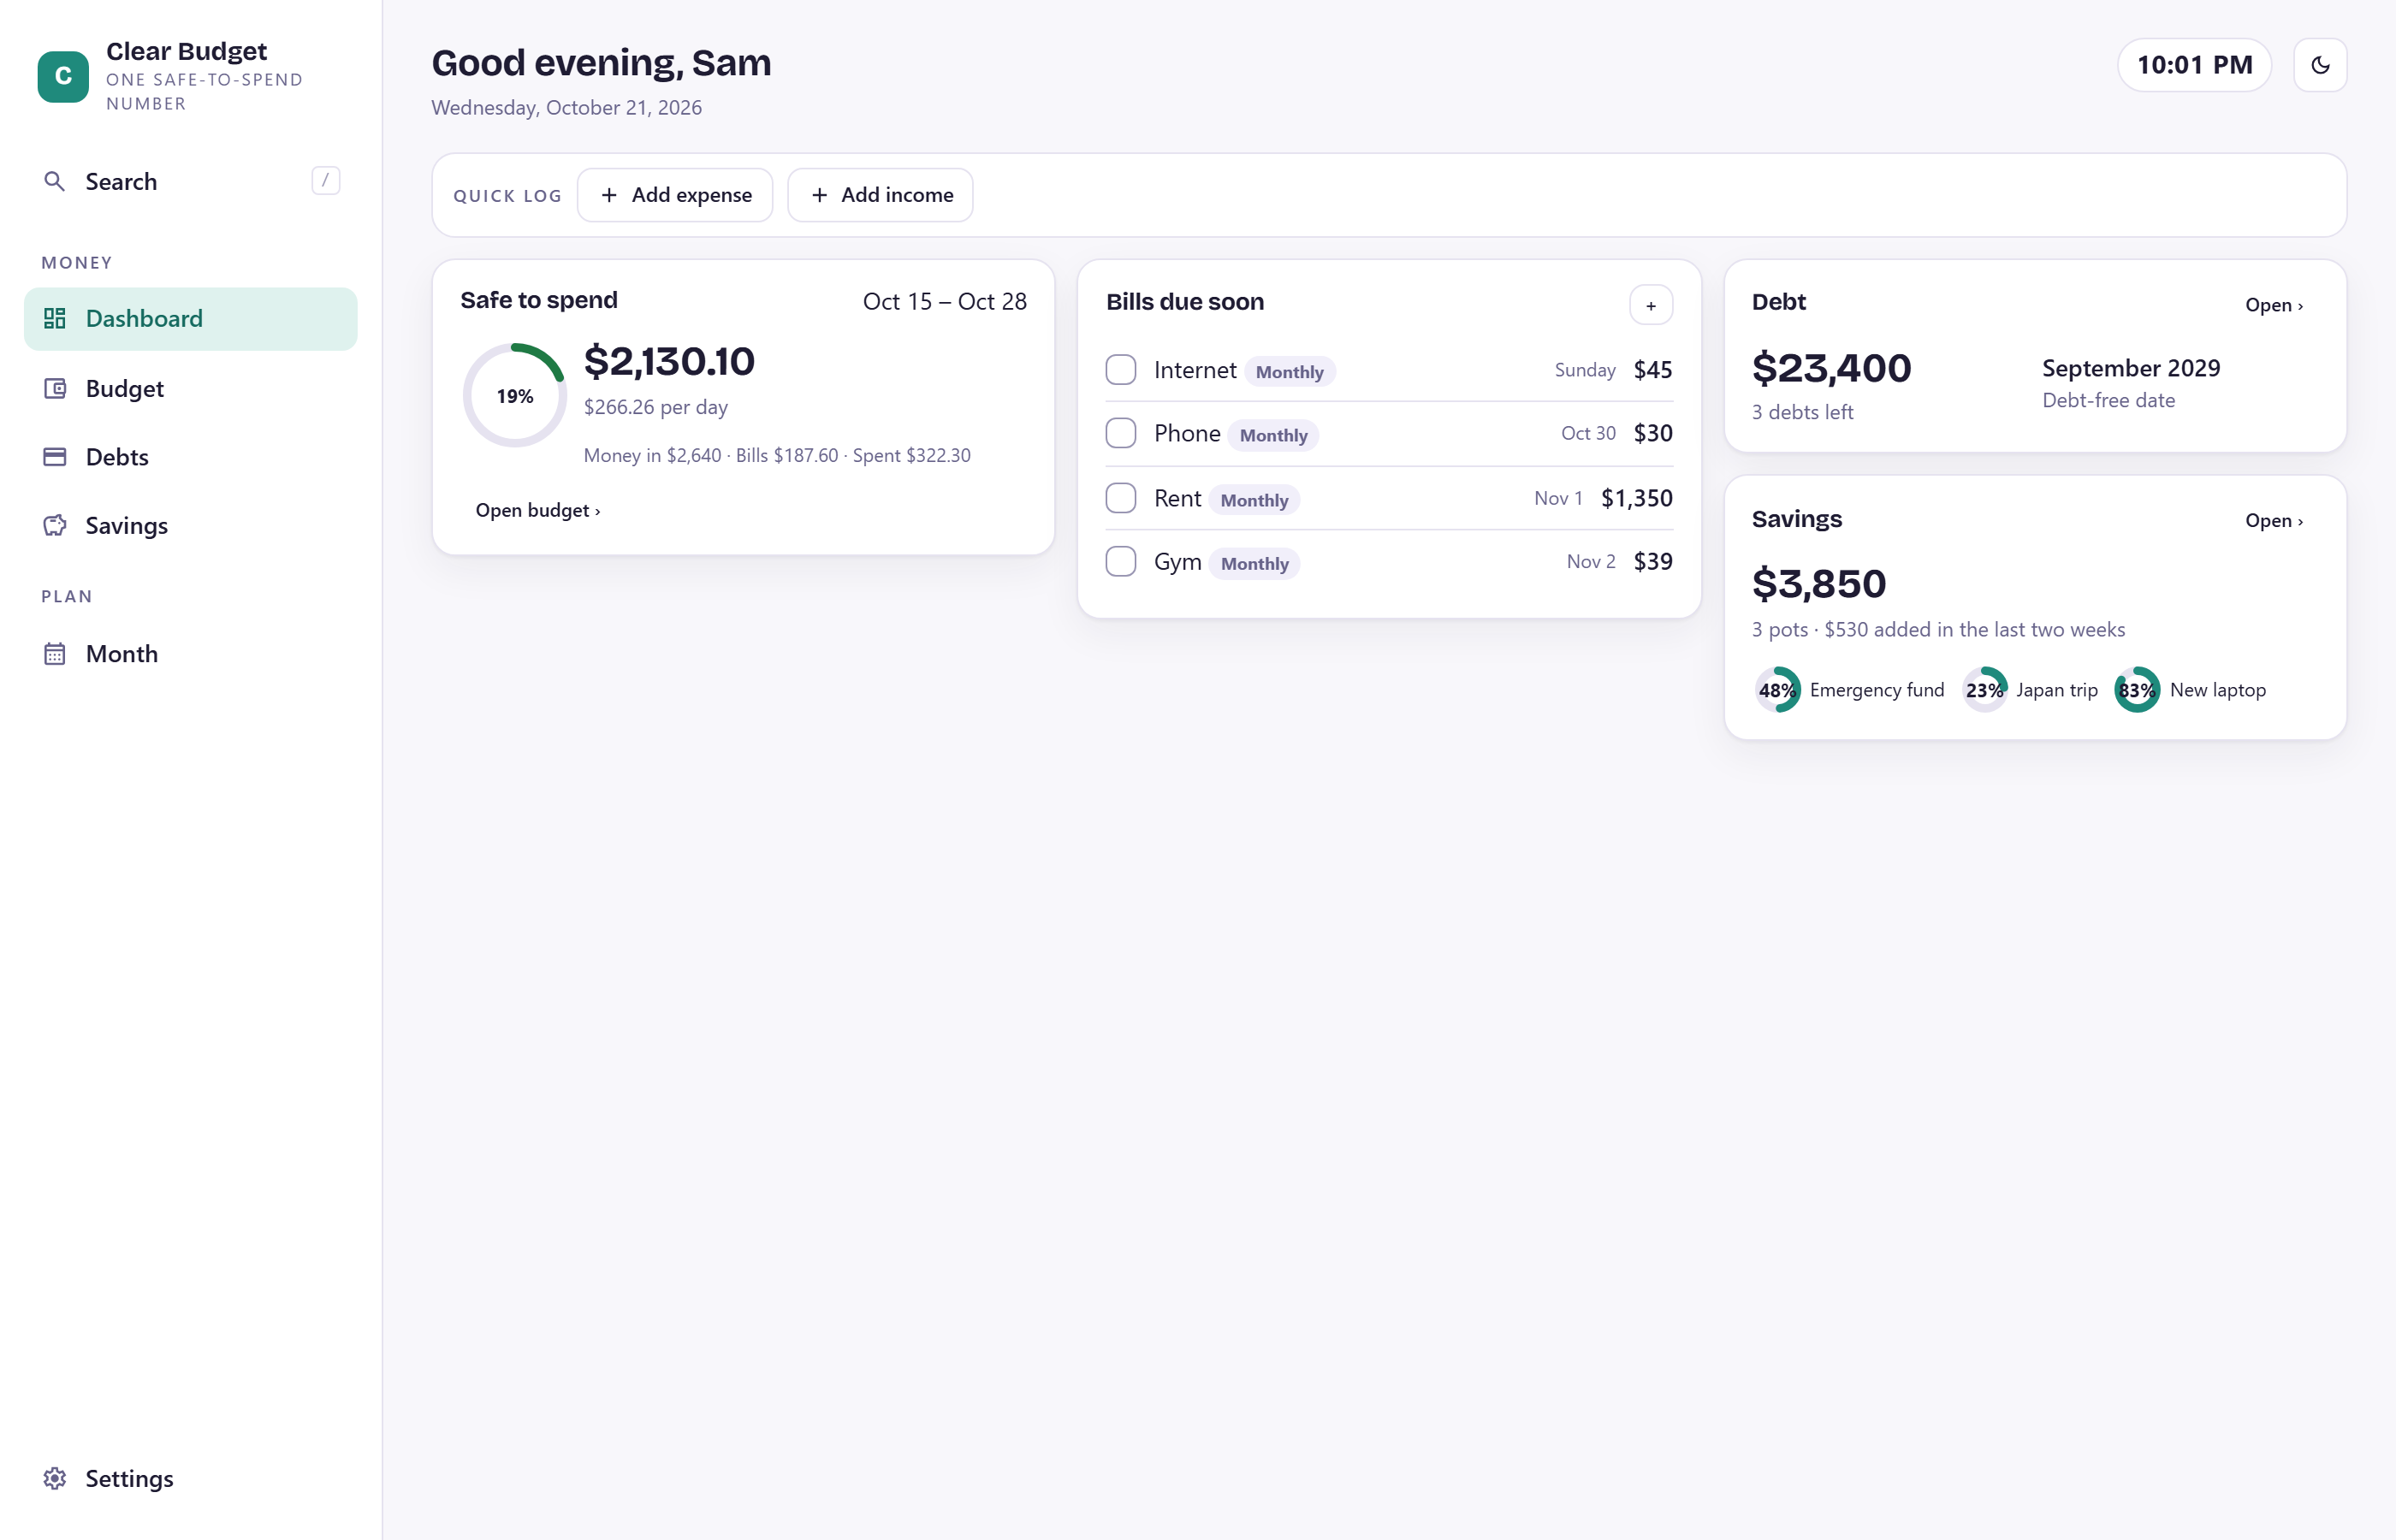Check off the Phone bill
2396x1540 pixels.
pyautogui.click(x=1121, y=433)
